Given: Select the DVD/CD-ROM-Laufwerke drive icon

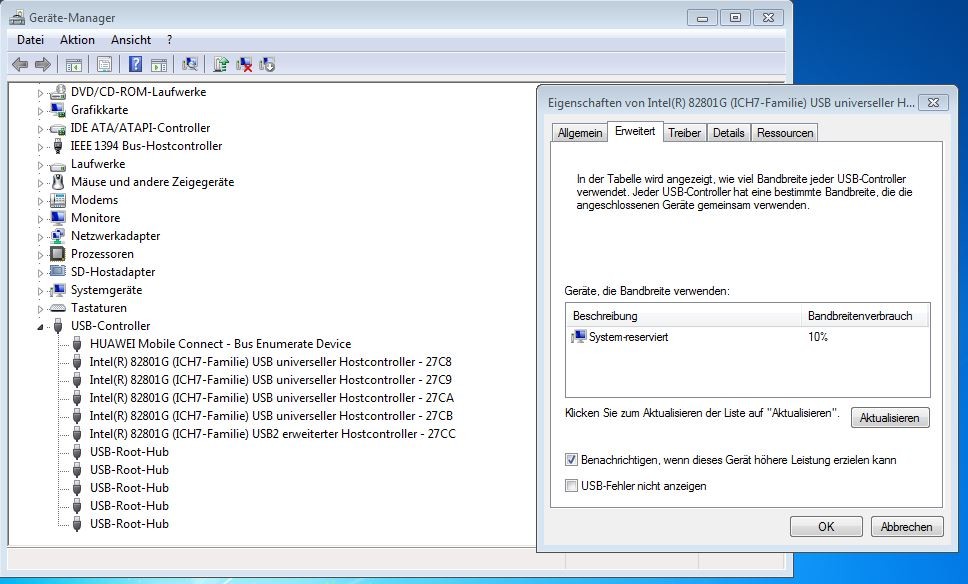Looking at the screenshot, I should (x=58, y=92).
